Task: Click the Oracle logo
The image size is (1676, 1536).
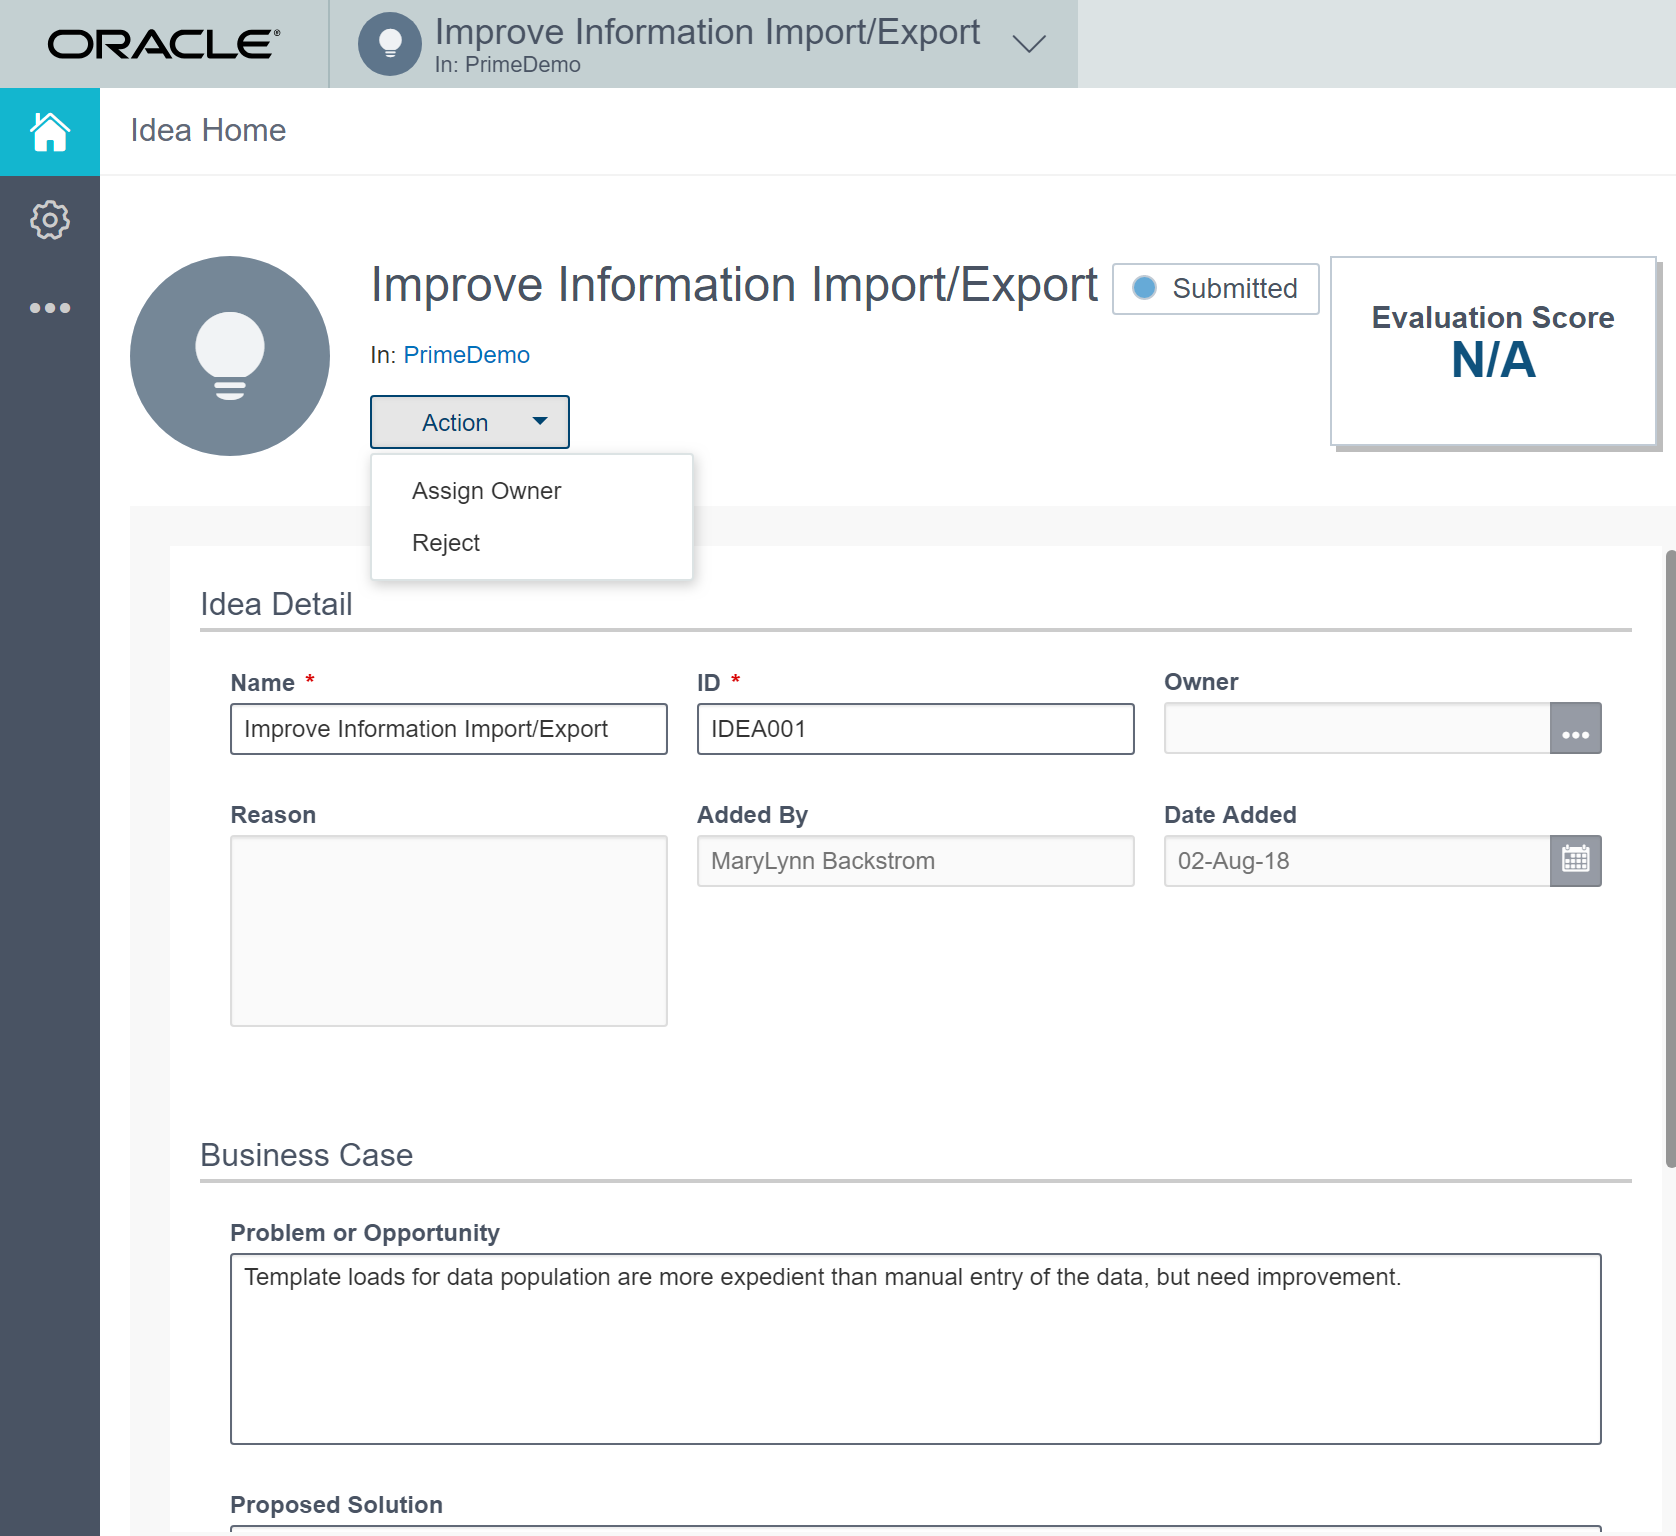Action: [x=163, y=43]
